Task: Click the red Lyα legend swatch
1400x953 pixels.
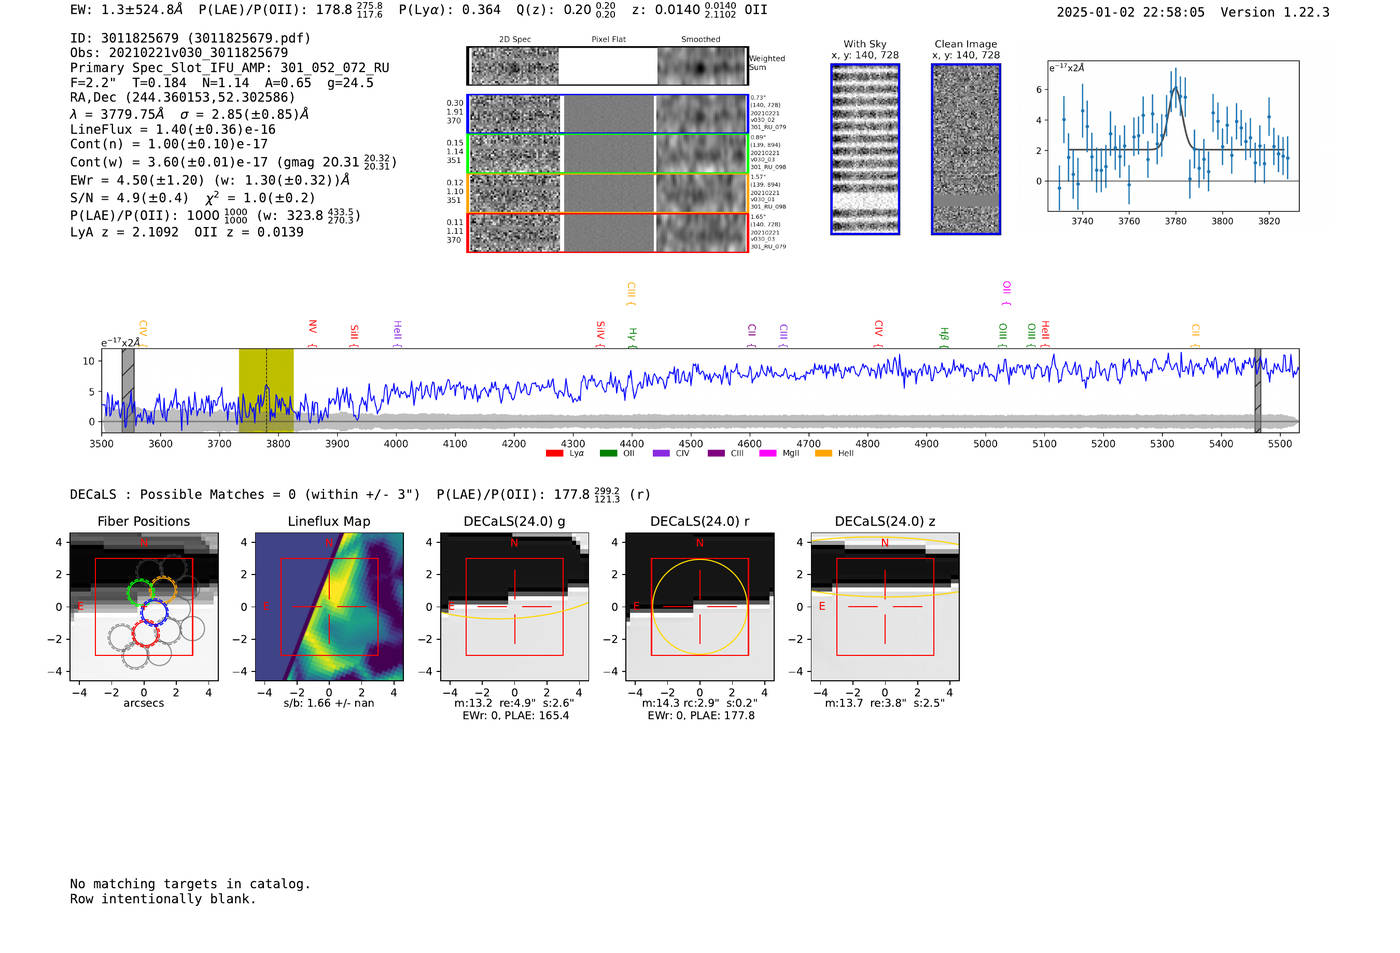Action: click(x=554, y=454)
